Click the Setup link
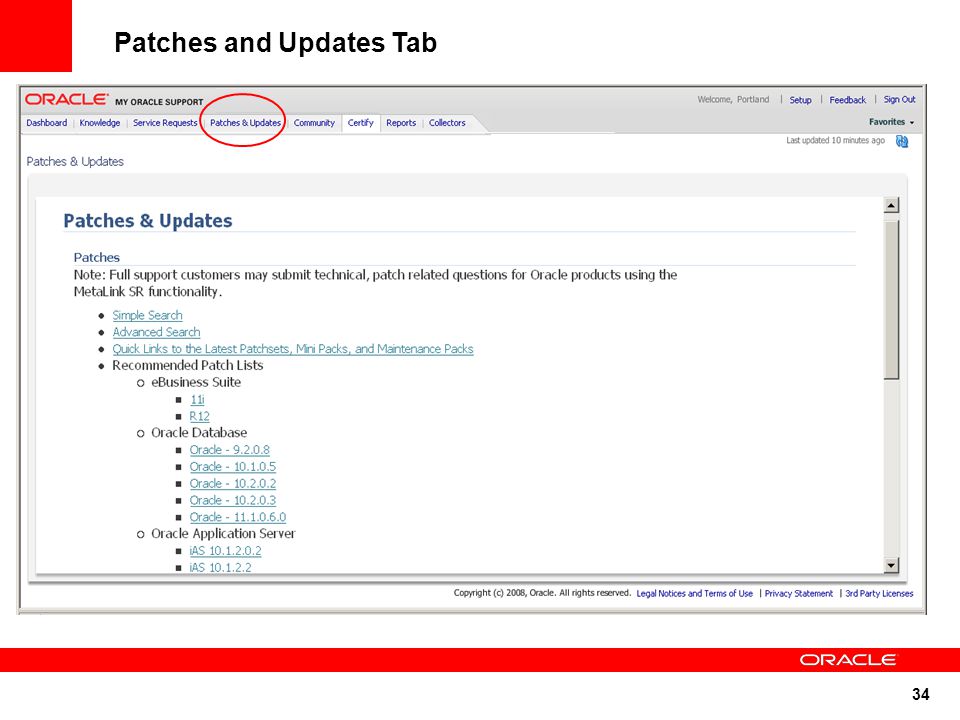 coord(800,100)
